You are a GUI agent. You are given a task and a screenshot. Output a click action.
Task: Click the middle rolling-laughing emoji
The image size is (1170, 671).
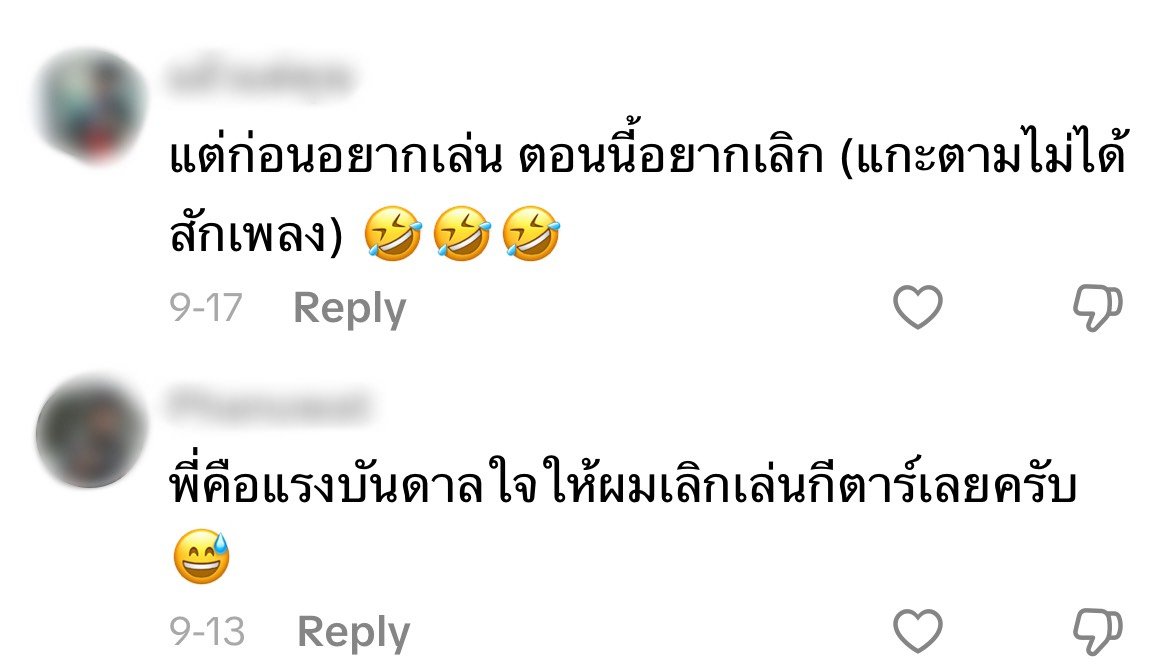click(462, 233)
